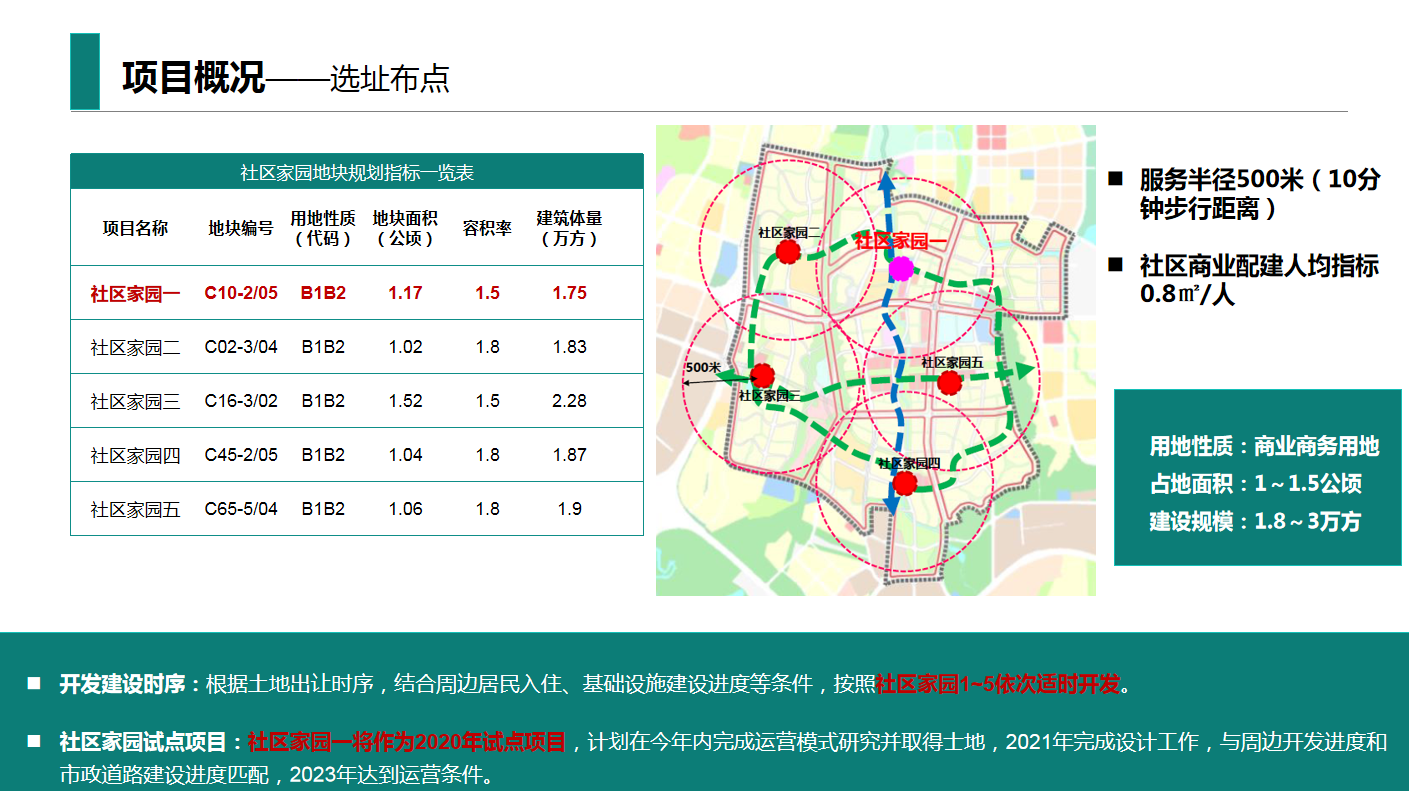1409x791 pixels.
Task: Click the green right-pointing arrowhead on map
Action: pos(1024,371)
